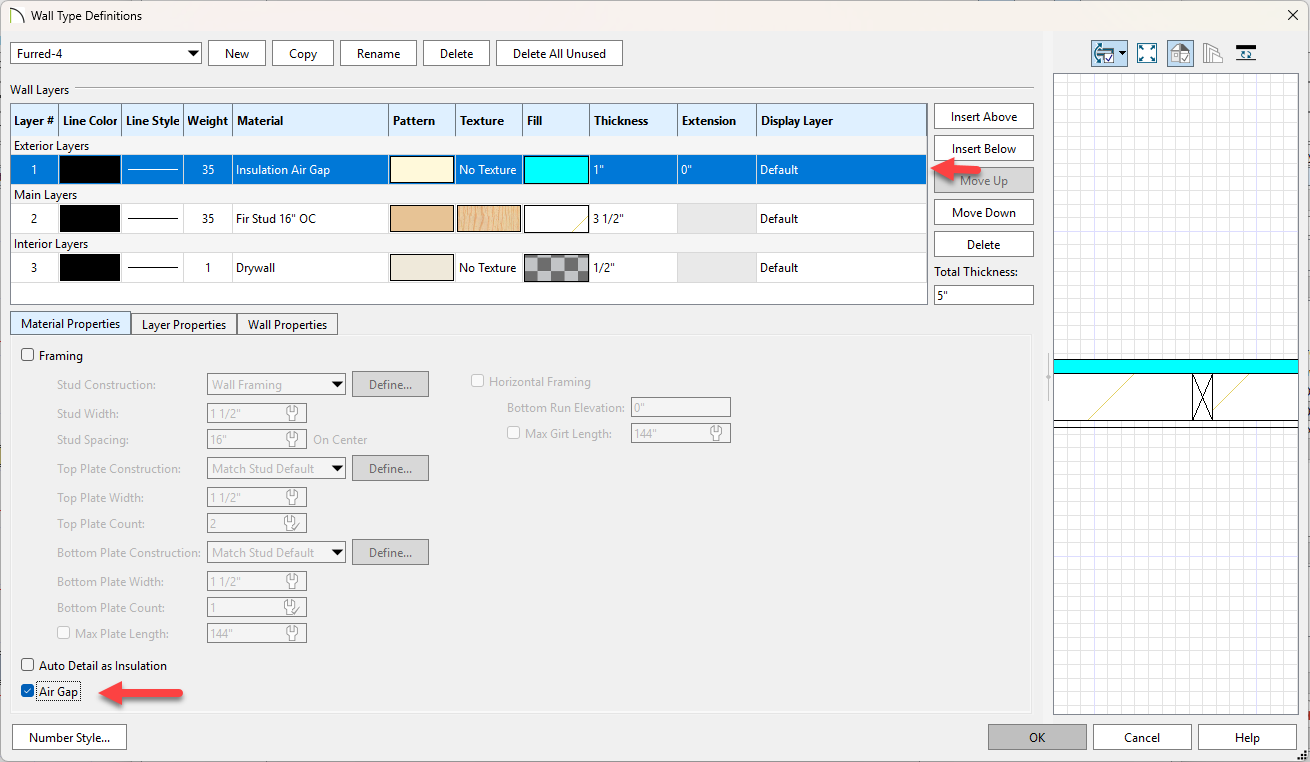Click the Rename button
Screen dimensions: 1310x762
[378, 53]
